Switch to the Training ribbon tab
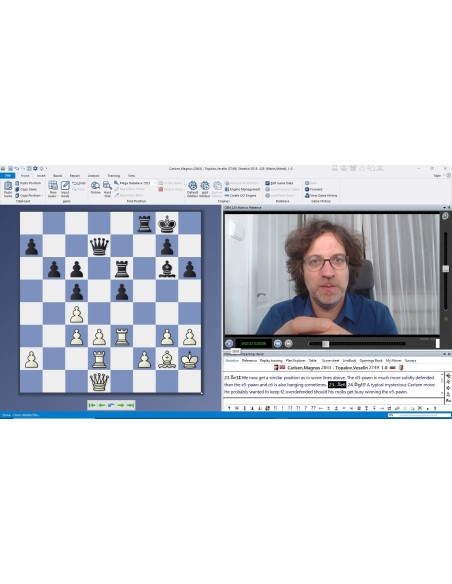The width and height of the screenshot is (452, 584). 114,175
